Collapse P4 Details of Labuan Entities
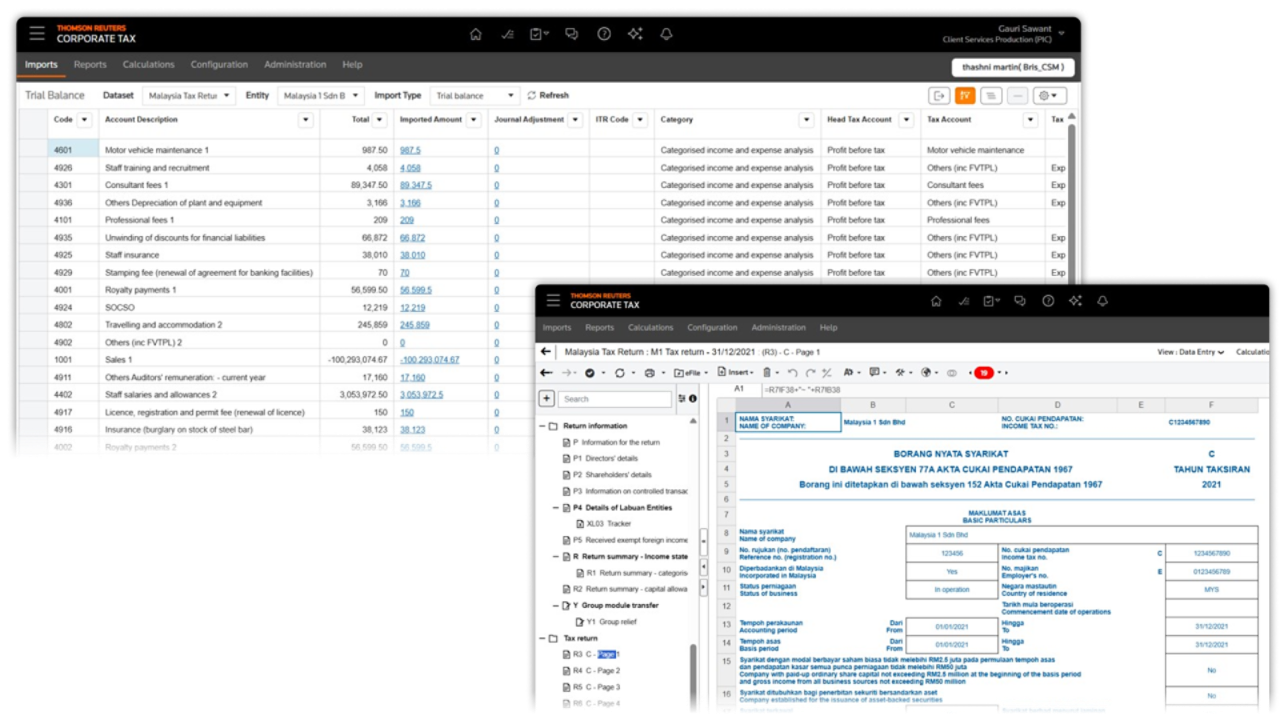 (556, 507)
